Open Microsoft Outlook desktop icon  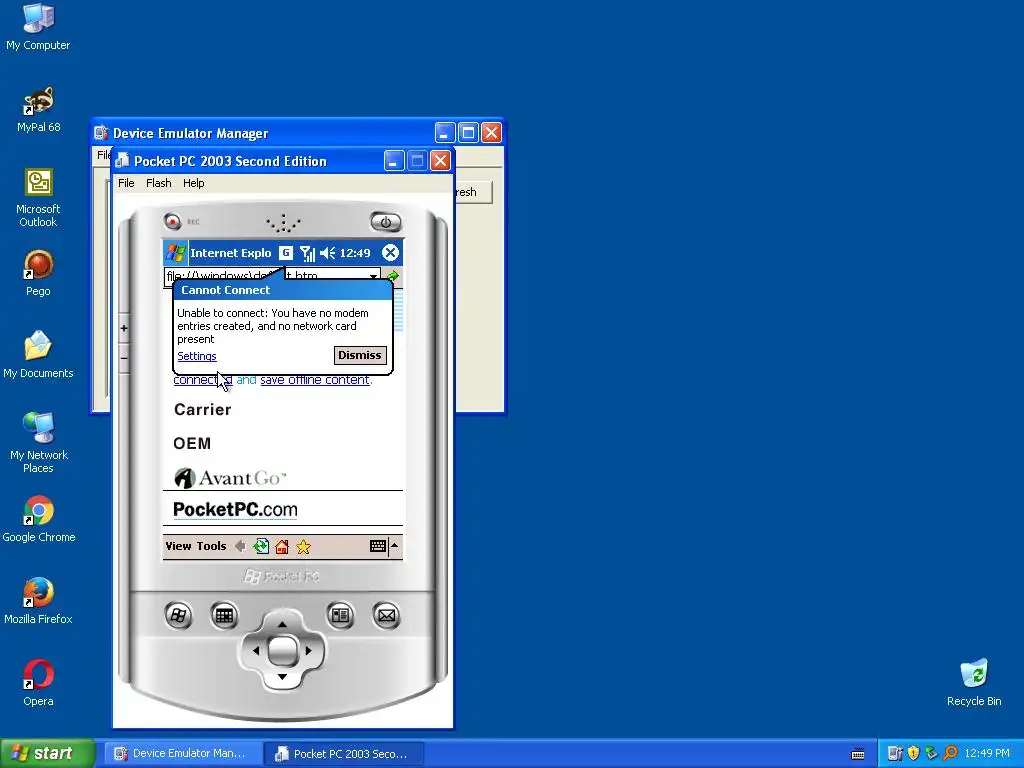38,198
